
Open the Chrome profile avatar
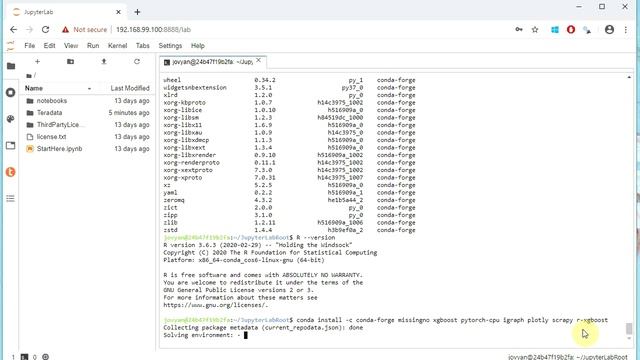(609, 29)
